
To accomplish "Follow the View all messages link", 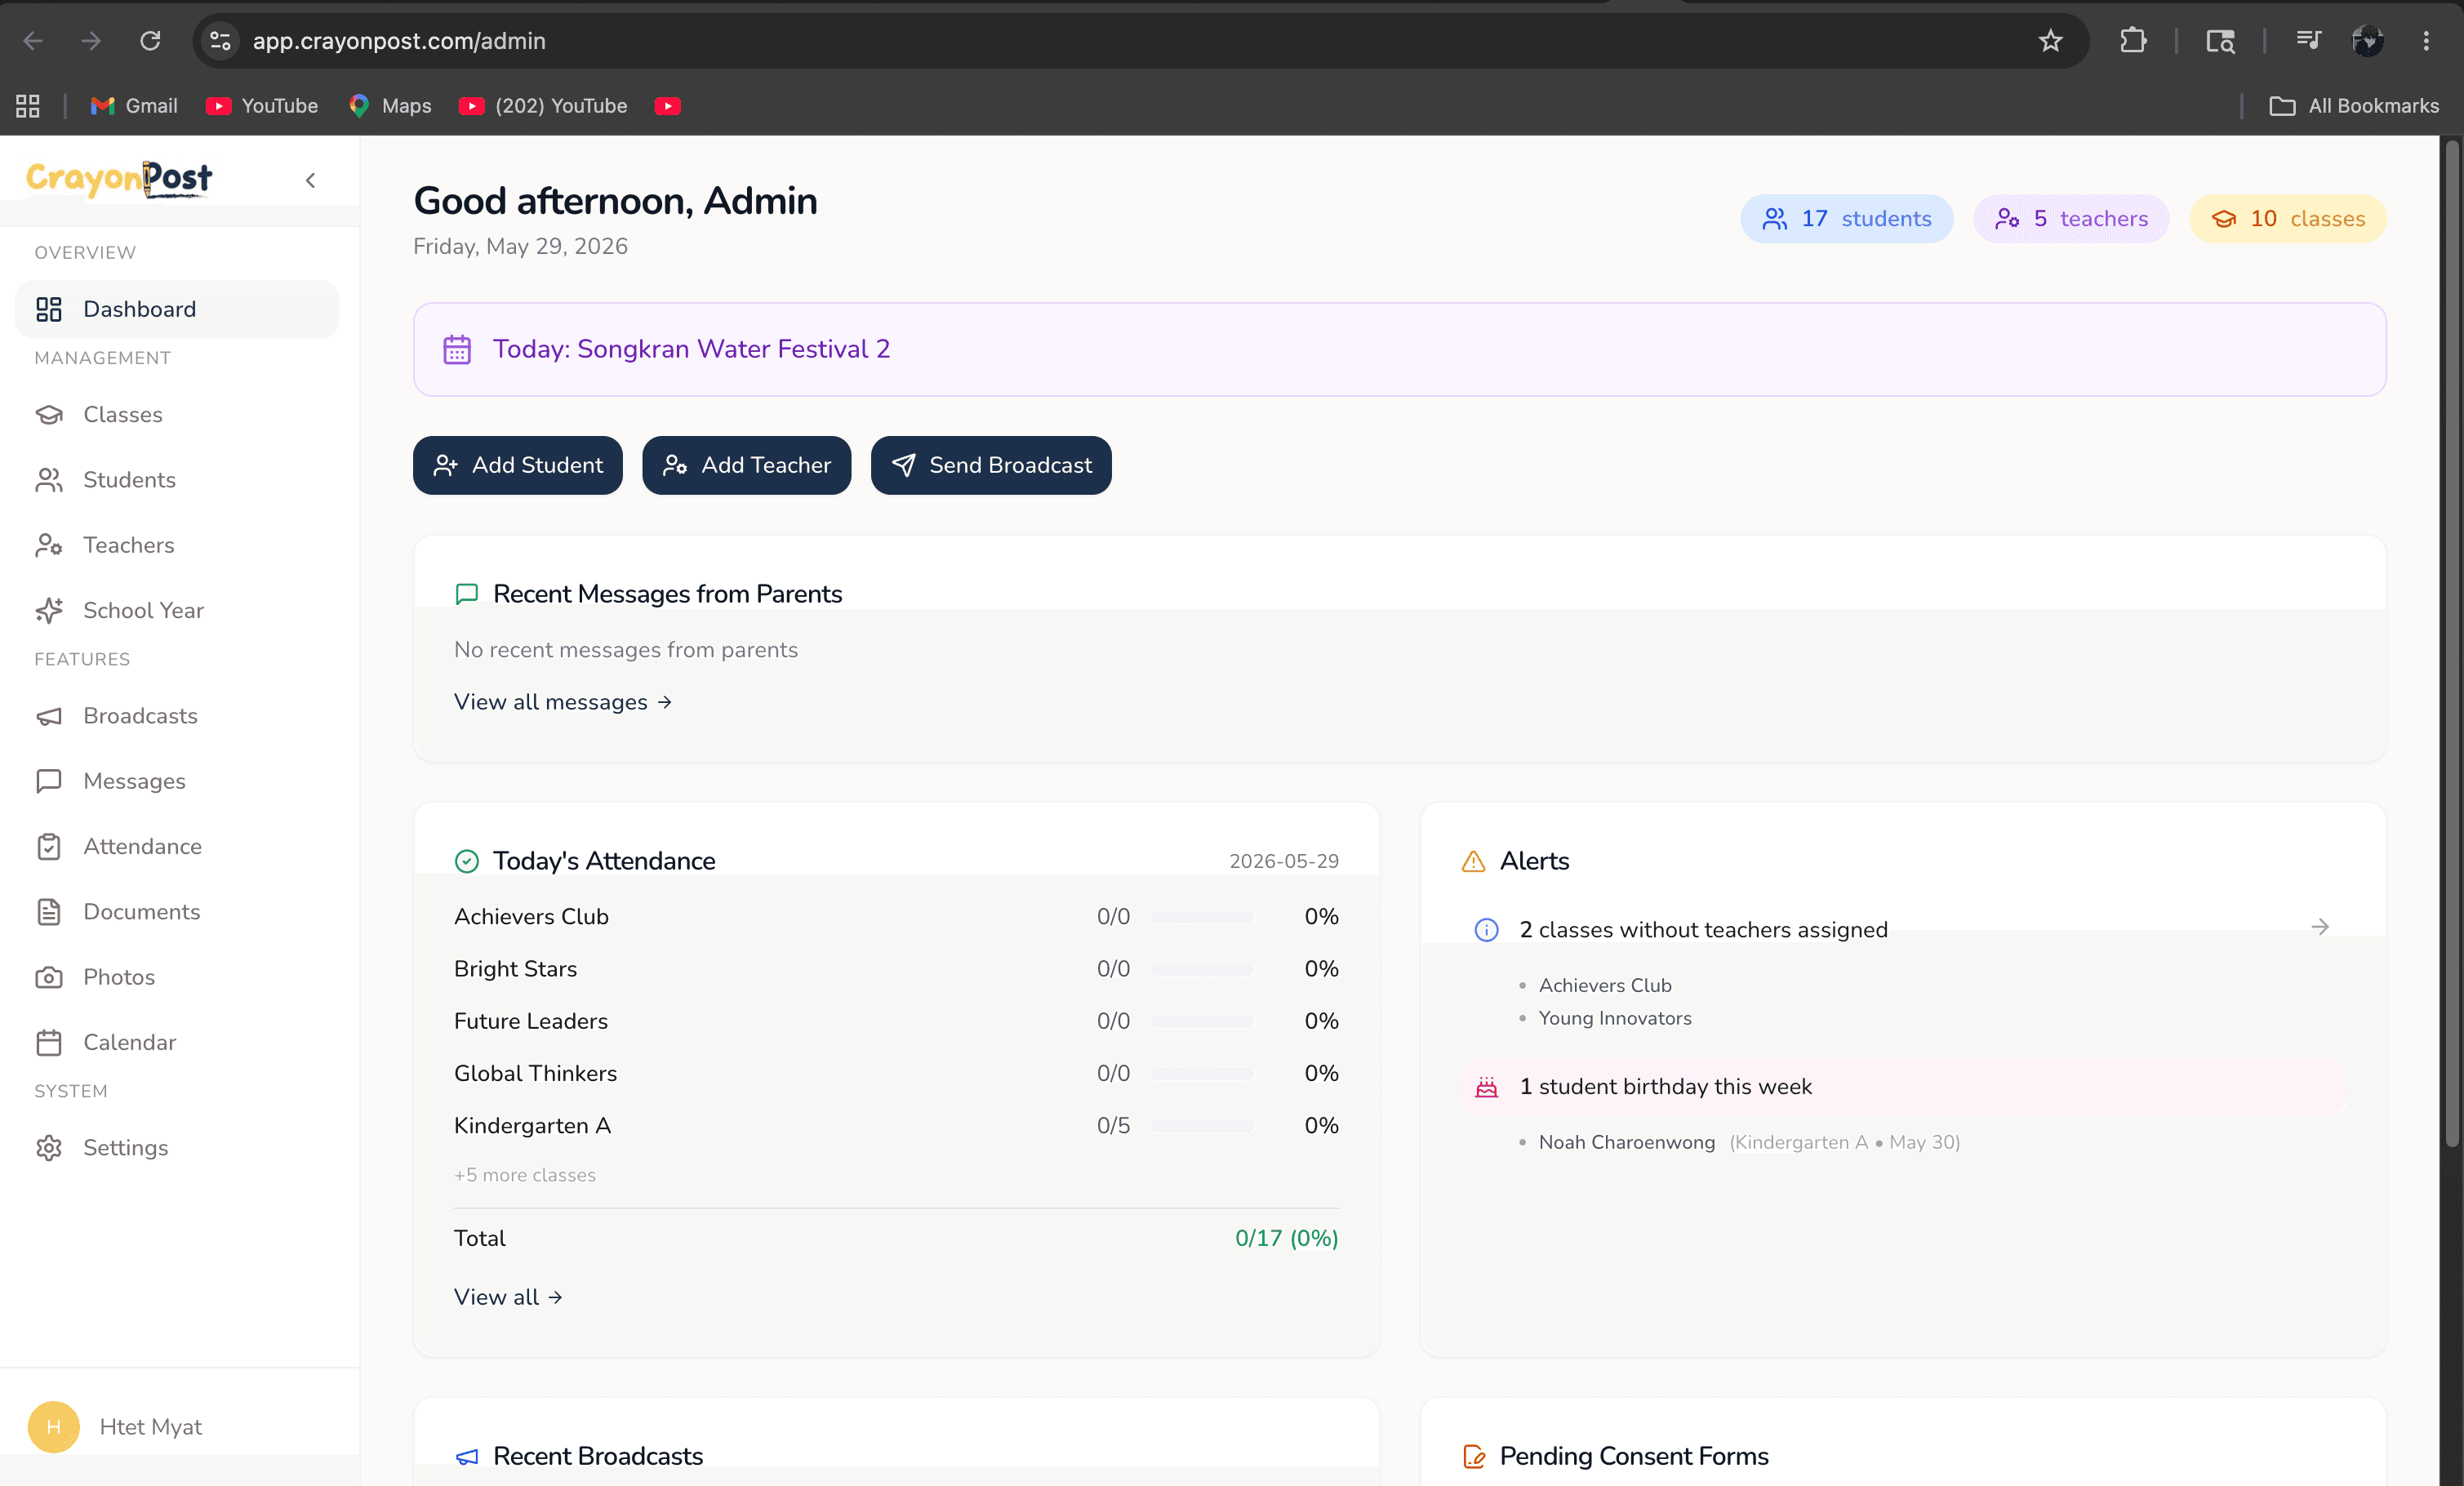I will point(563,702).
